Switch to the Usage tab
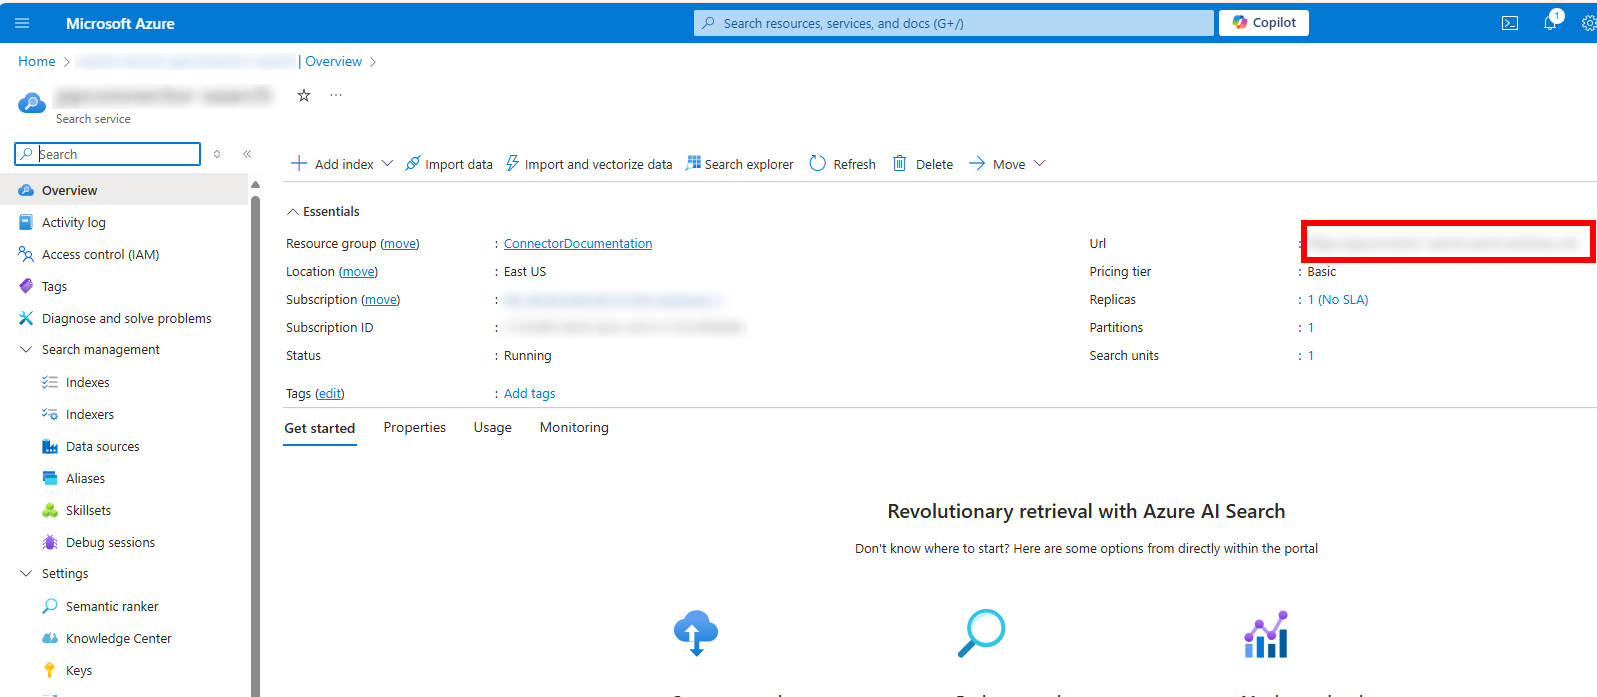Screen dimensions: 1597x697 [x=493, y=427]
